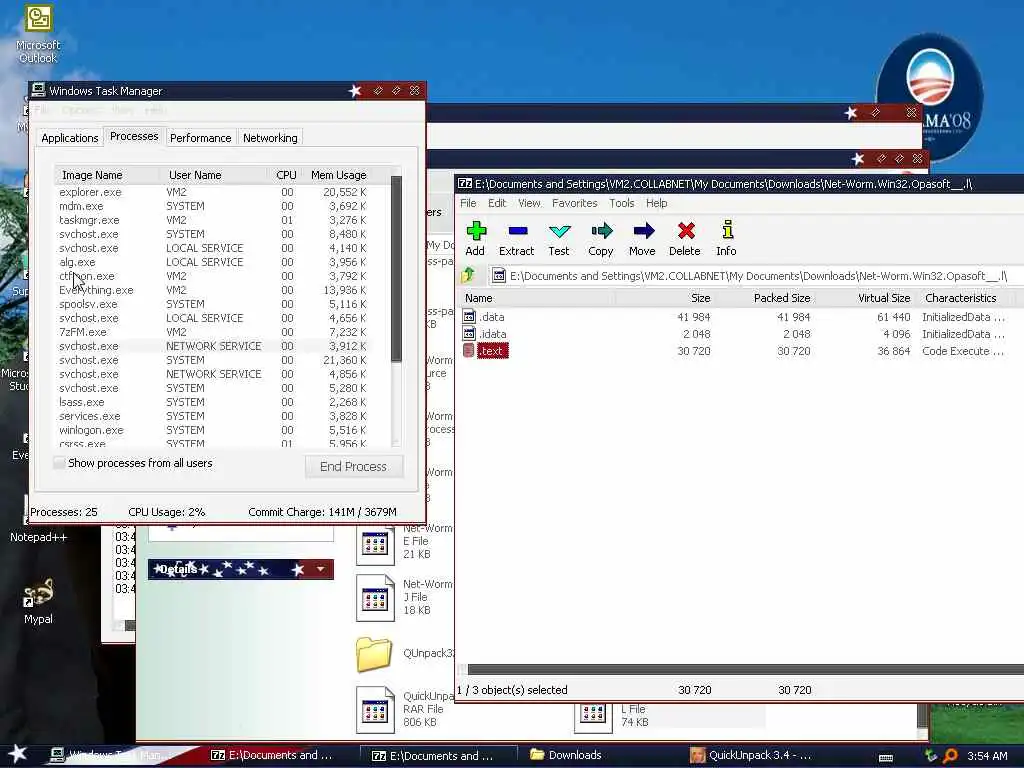The width and height of the screenshot is (1024, 768).
Task: Click the Move toolbar icon
Action: point(643,238)
